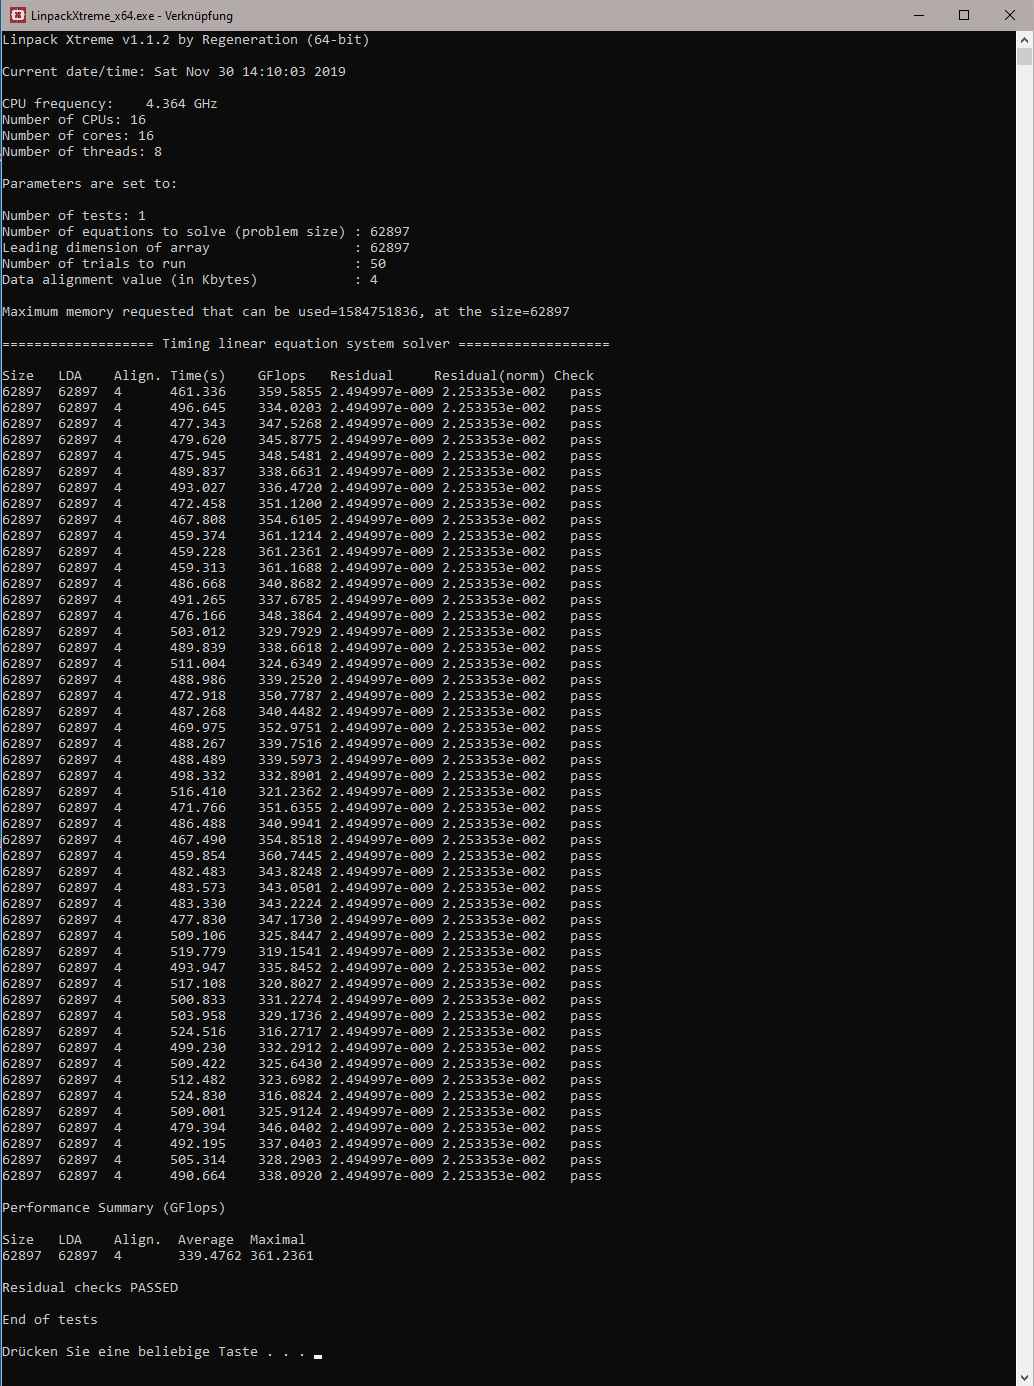
Task: Click the 'Residual(norm)' column header
Action: (x=490, y=376)
